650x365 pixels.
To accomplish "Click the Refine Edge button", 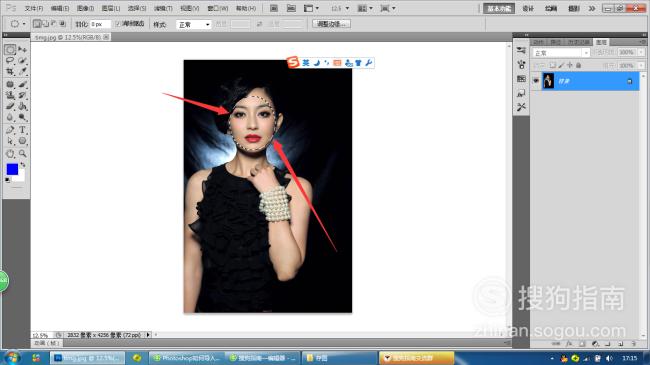I will click(331, 24).
